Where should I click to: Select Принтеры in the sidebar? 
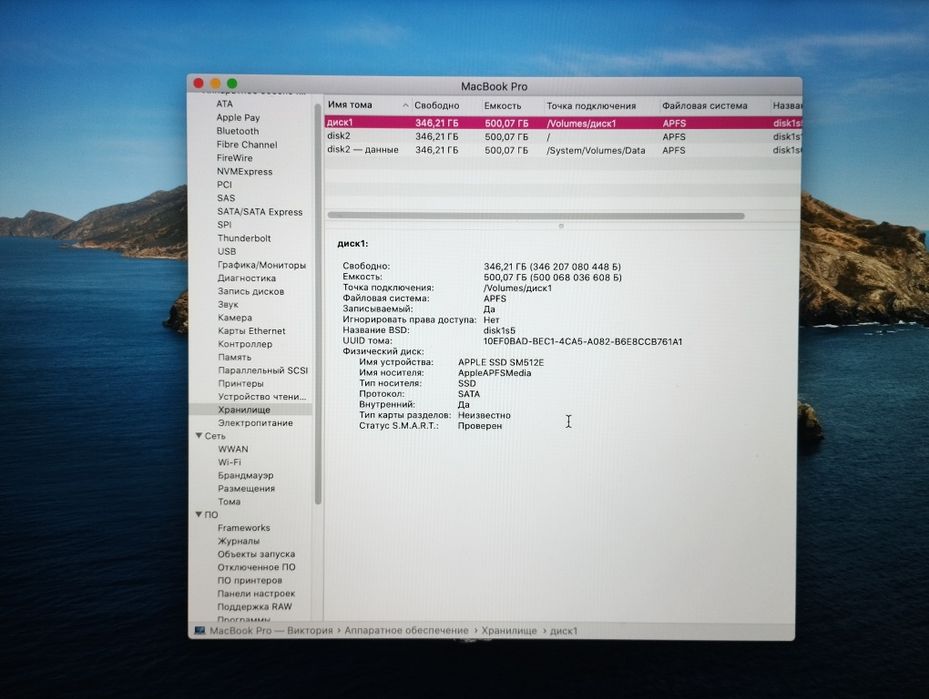pos(241,384)
